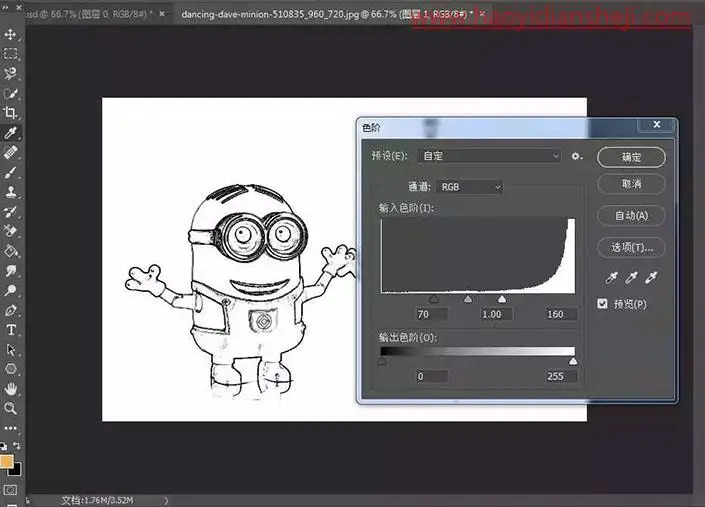Viewport: 705px width, 507px height.
Task: Select the Pen tool
Action: click(10, 310)
